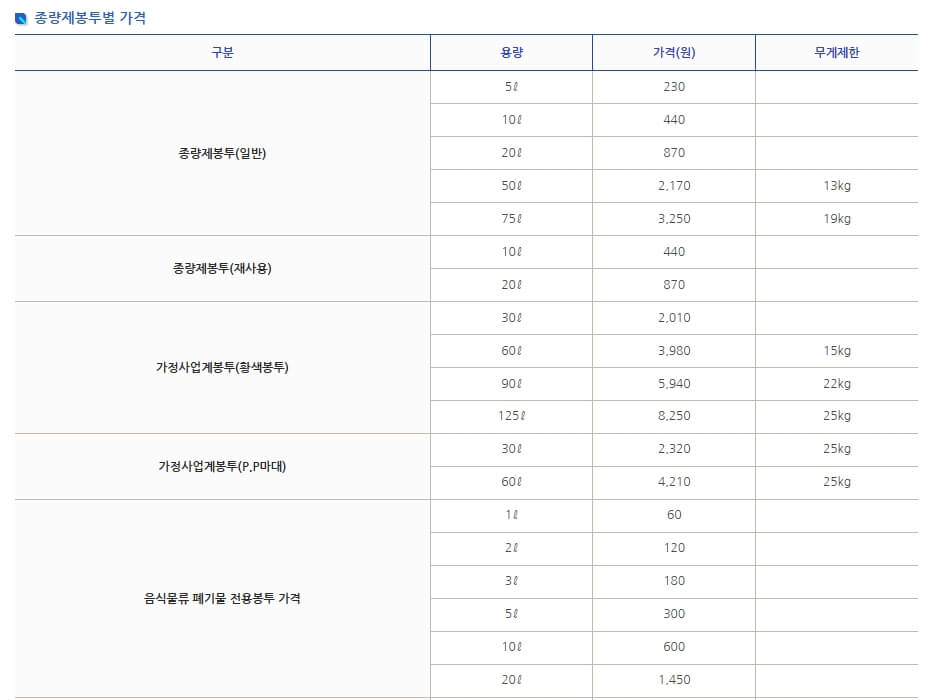The height and width of the screenshot is (700, 940).
Task: Click the '음식물류 폐기물 전용봉투 가격' cell
Action: coord(222,598)
